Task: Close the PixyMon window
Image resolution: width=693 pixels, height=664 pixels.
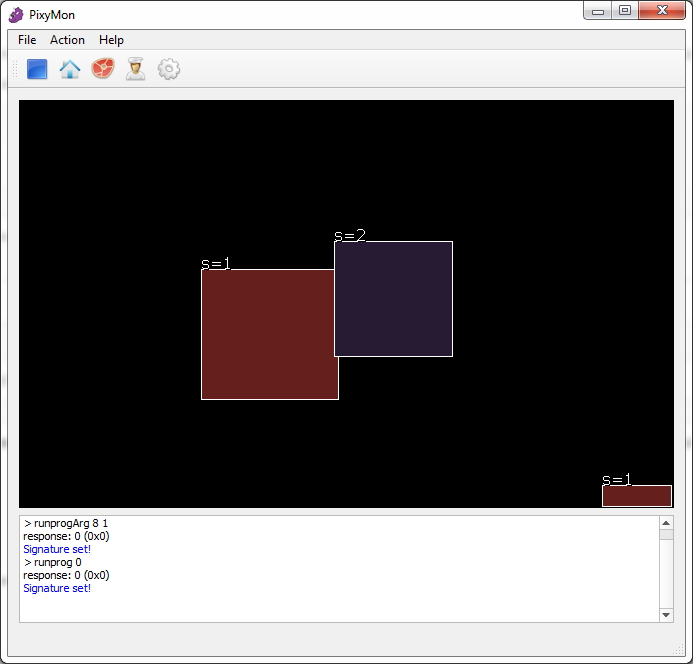Action: coord(662,11)
